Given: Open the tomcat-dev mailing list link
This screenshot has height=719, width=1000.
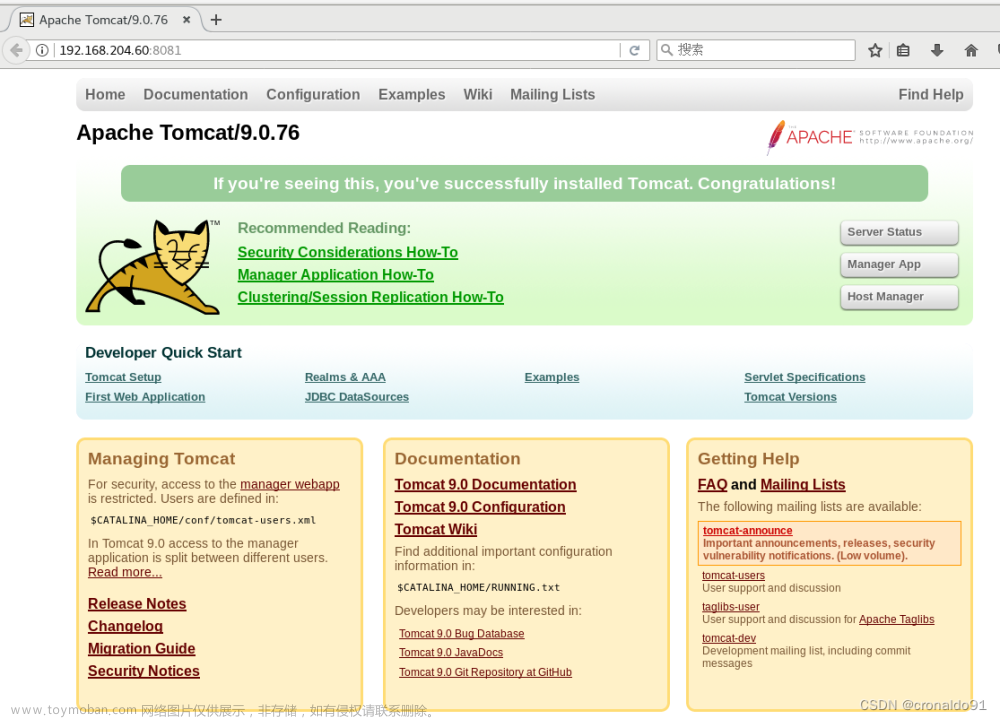Looking at the screenshot, I should pyautogui.click(x=729, y=638).
